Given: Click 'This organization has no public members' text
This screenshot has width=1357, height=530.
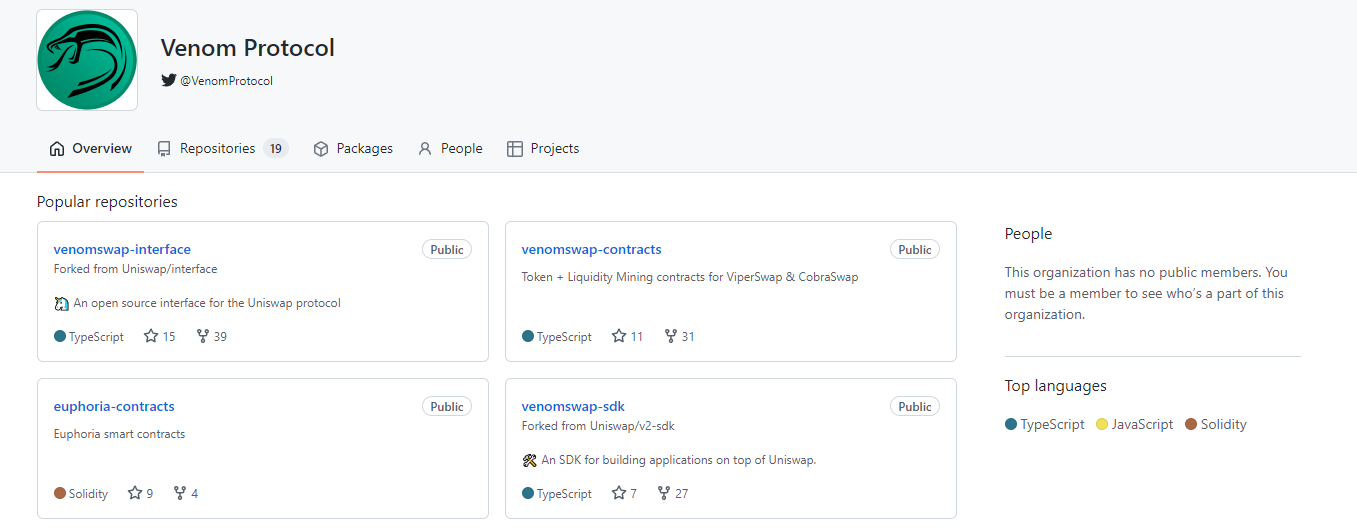Looking at the screenshot, I should tap(1146, 293).
